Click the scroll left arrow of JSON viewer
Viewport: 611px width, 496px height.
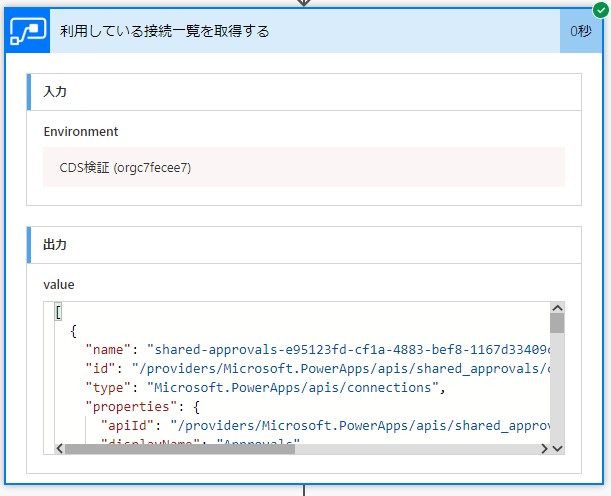[x=60, y=449]
